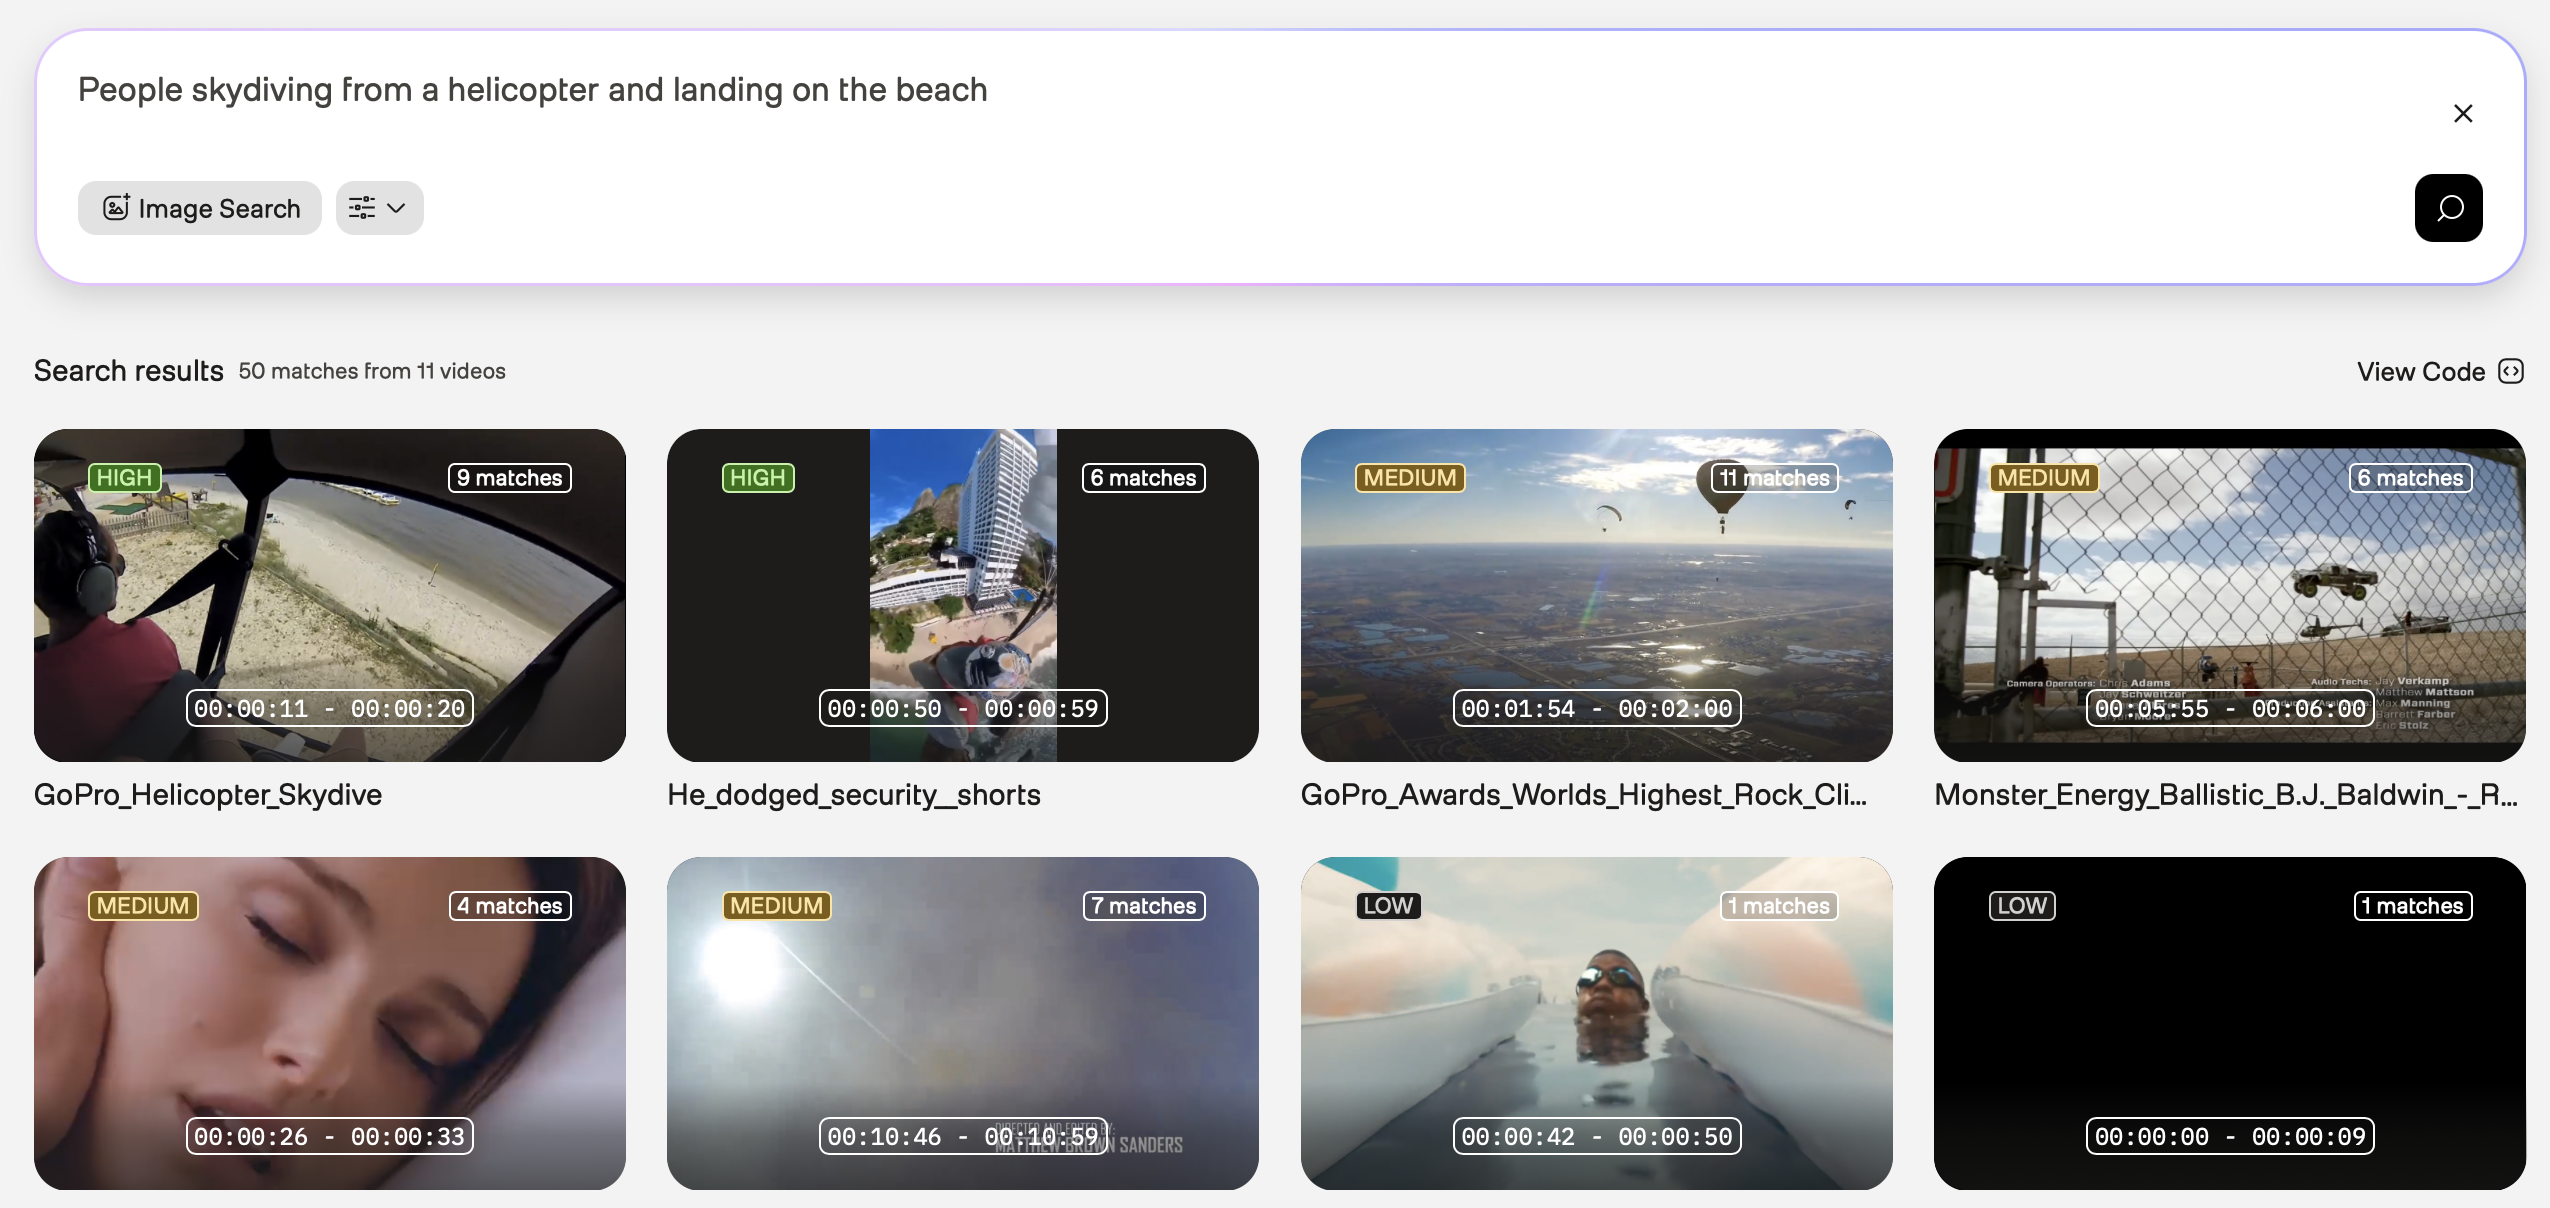The height and width of the screenshot is (1208, 2550).
Task: Click timestamp 00:00:11 - 00:00:20 label
Action: 329,709
